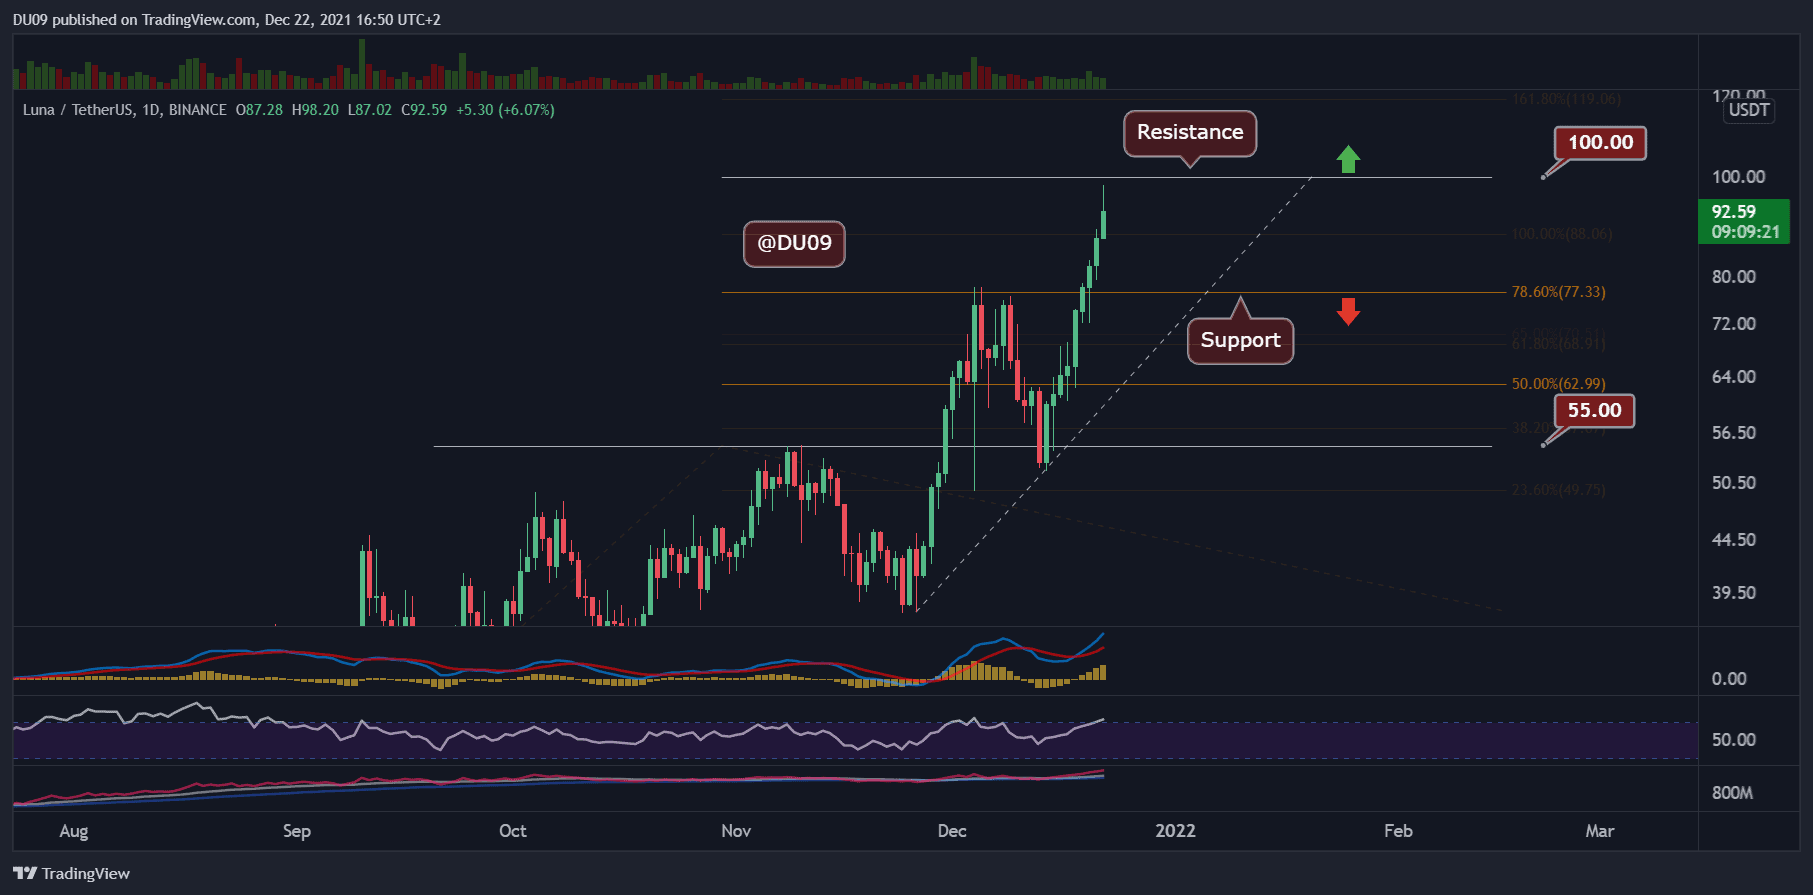
Task: Click the 50.50 price axis value
Action: pyautogui.click(x=1734, y=483)
